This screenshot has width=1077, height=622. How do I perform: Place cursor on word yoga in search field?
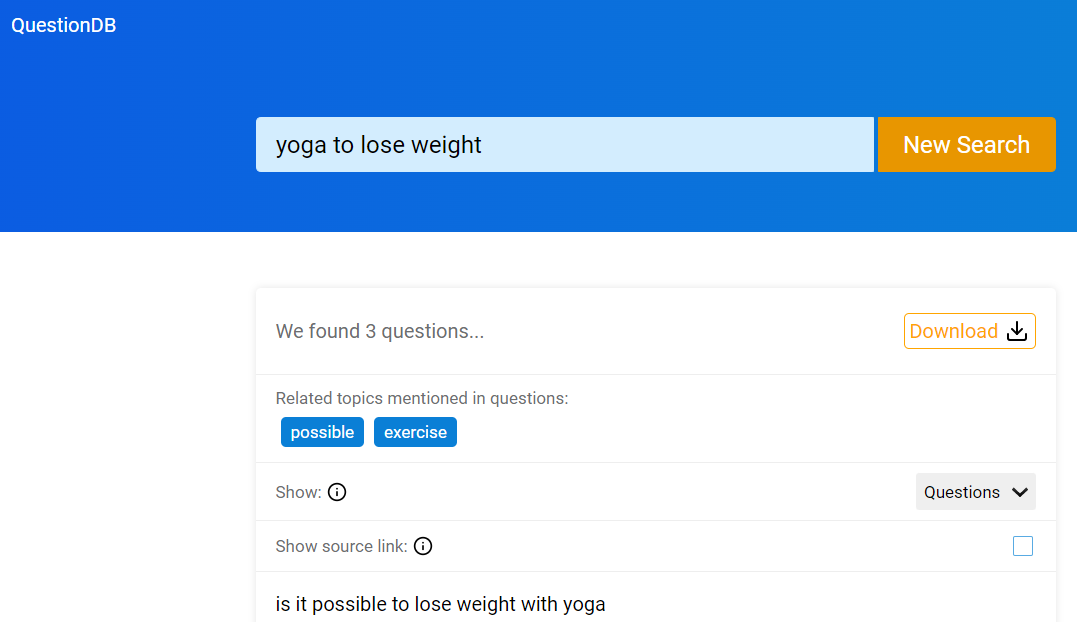(x=301, y=146)
